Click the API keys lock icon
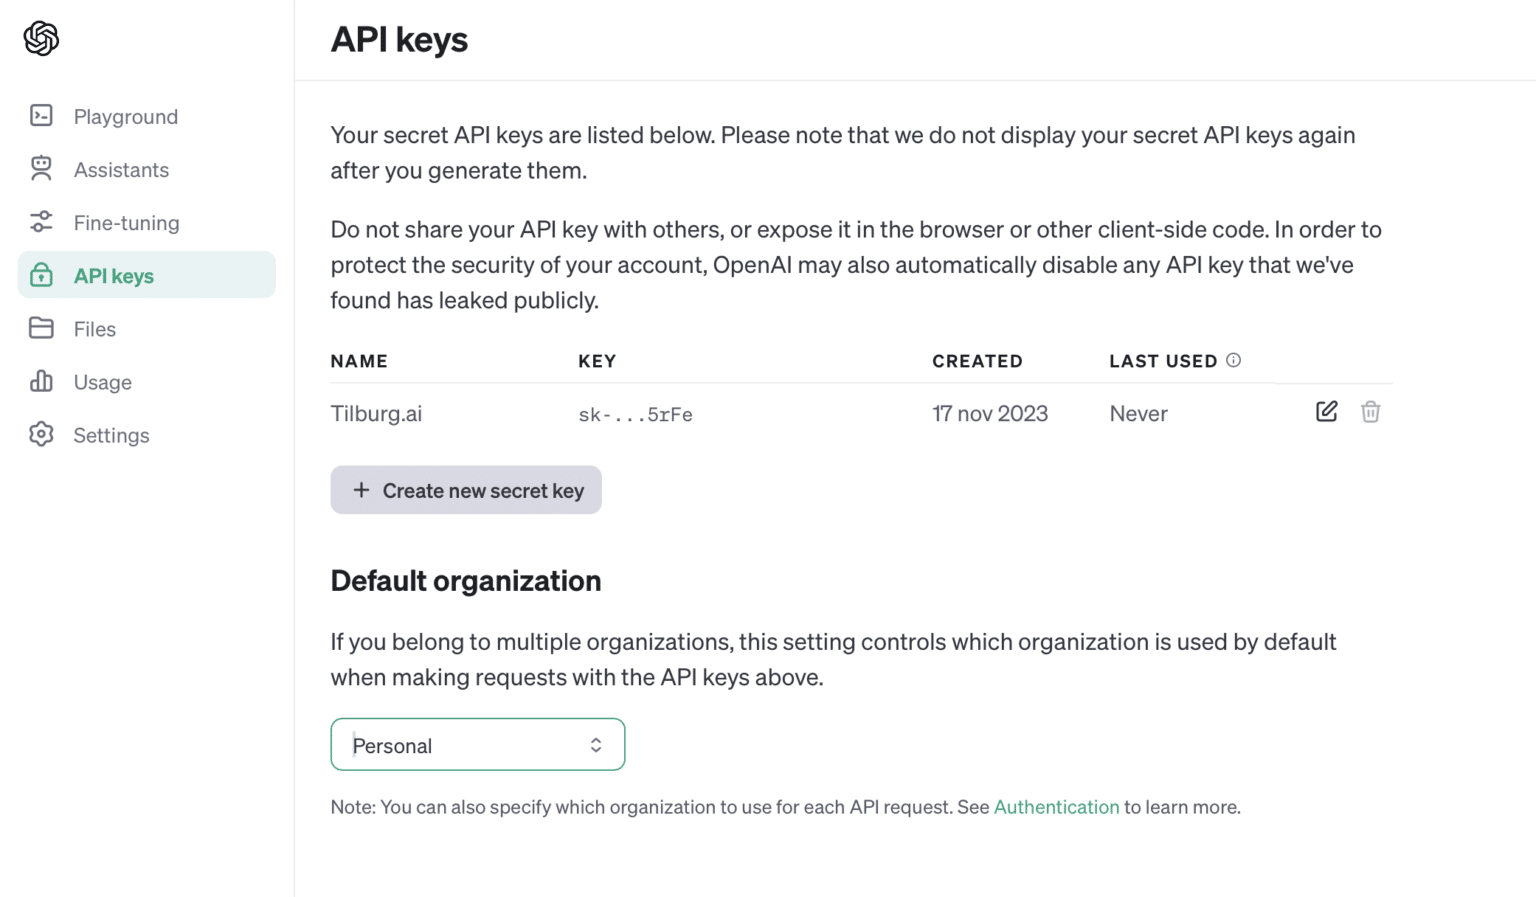1536x897 pixels. [41, 275]
